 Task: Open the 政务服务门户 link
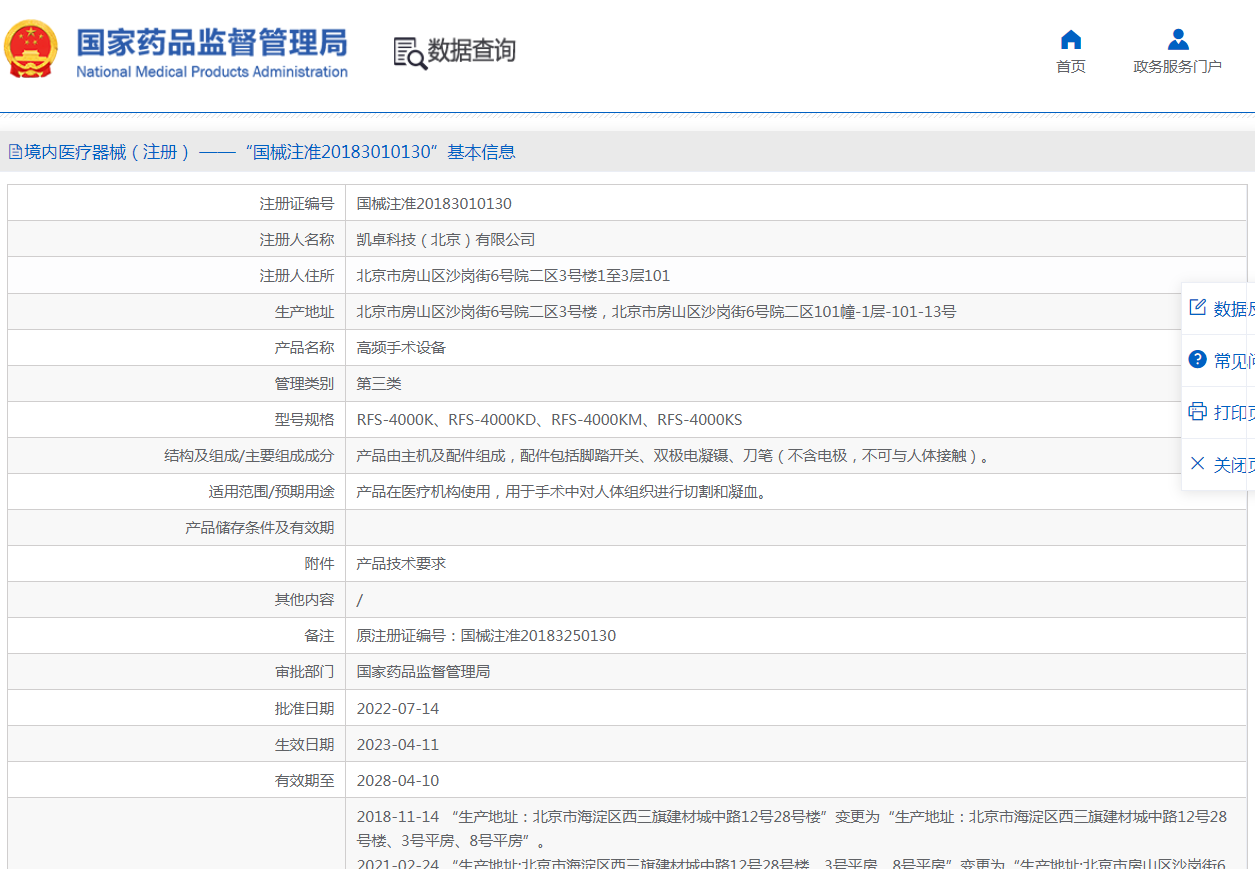pos(1178,67)
